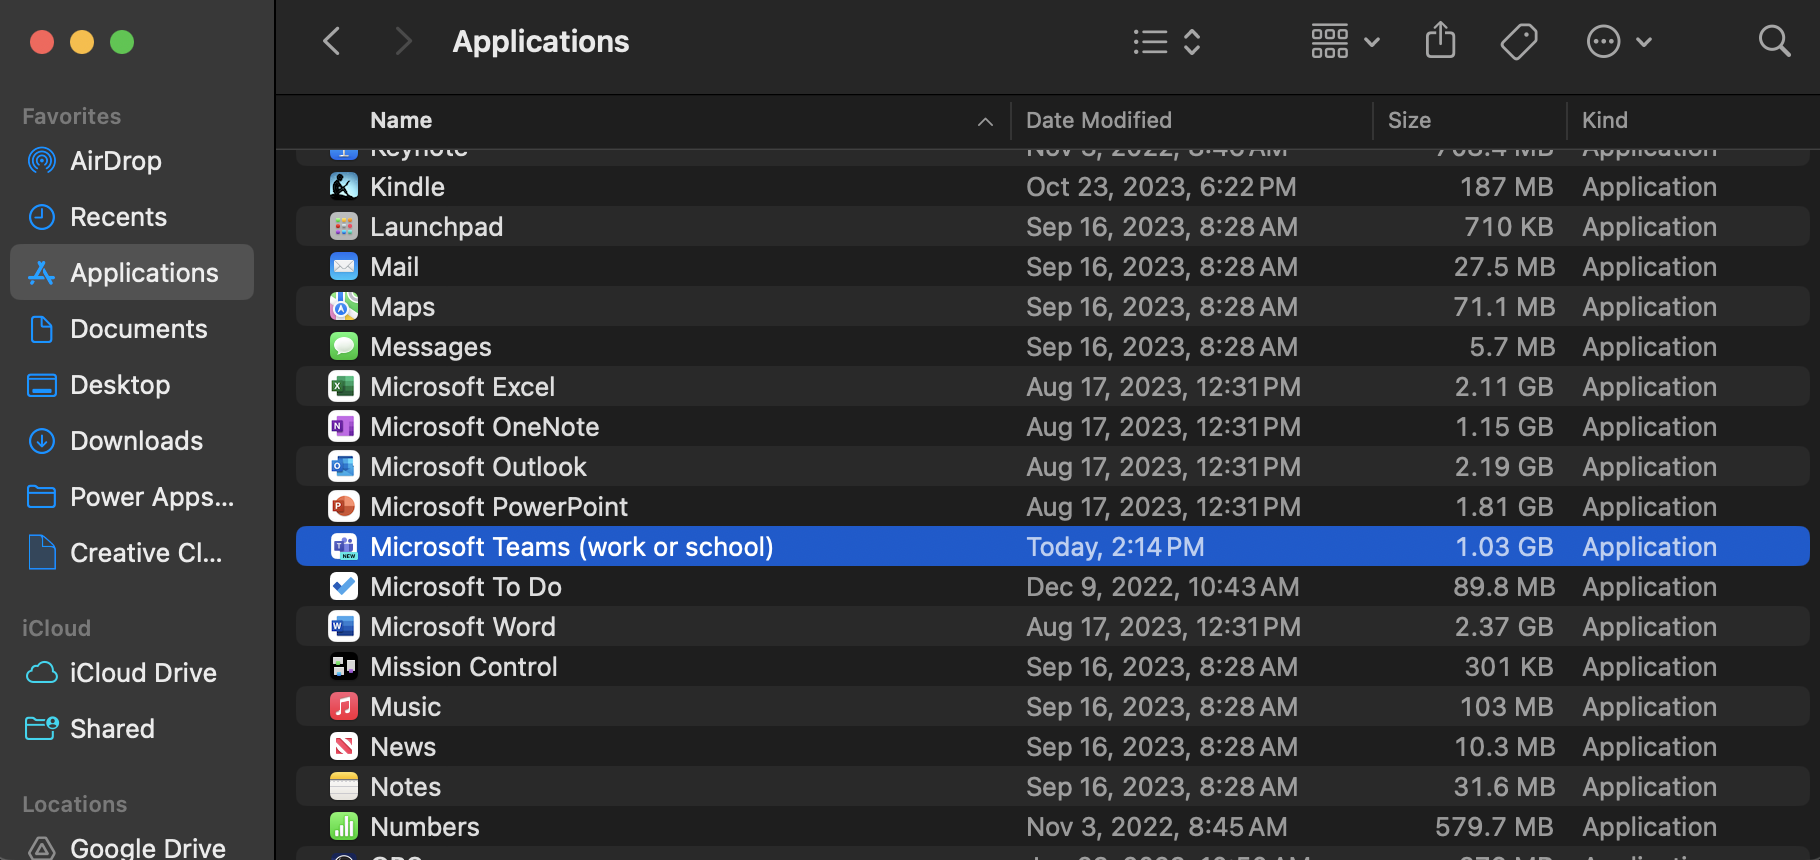Click the Messages app icon
Image resolution: width=1820 pixels, height=860 pixels.
(343, 347)
